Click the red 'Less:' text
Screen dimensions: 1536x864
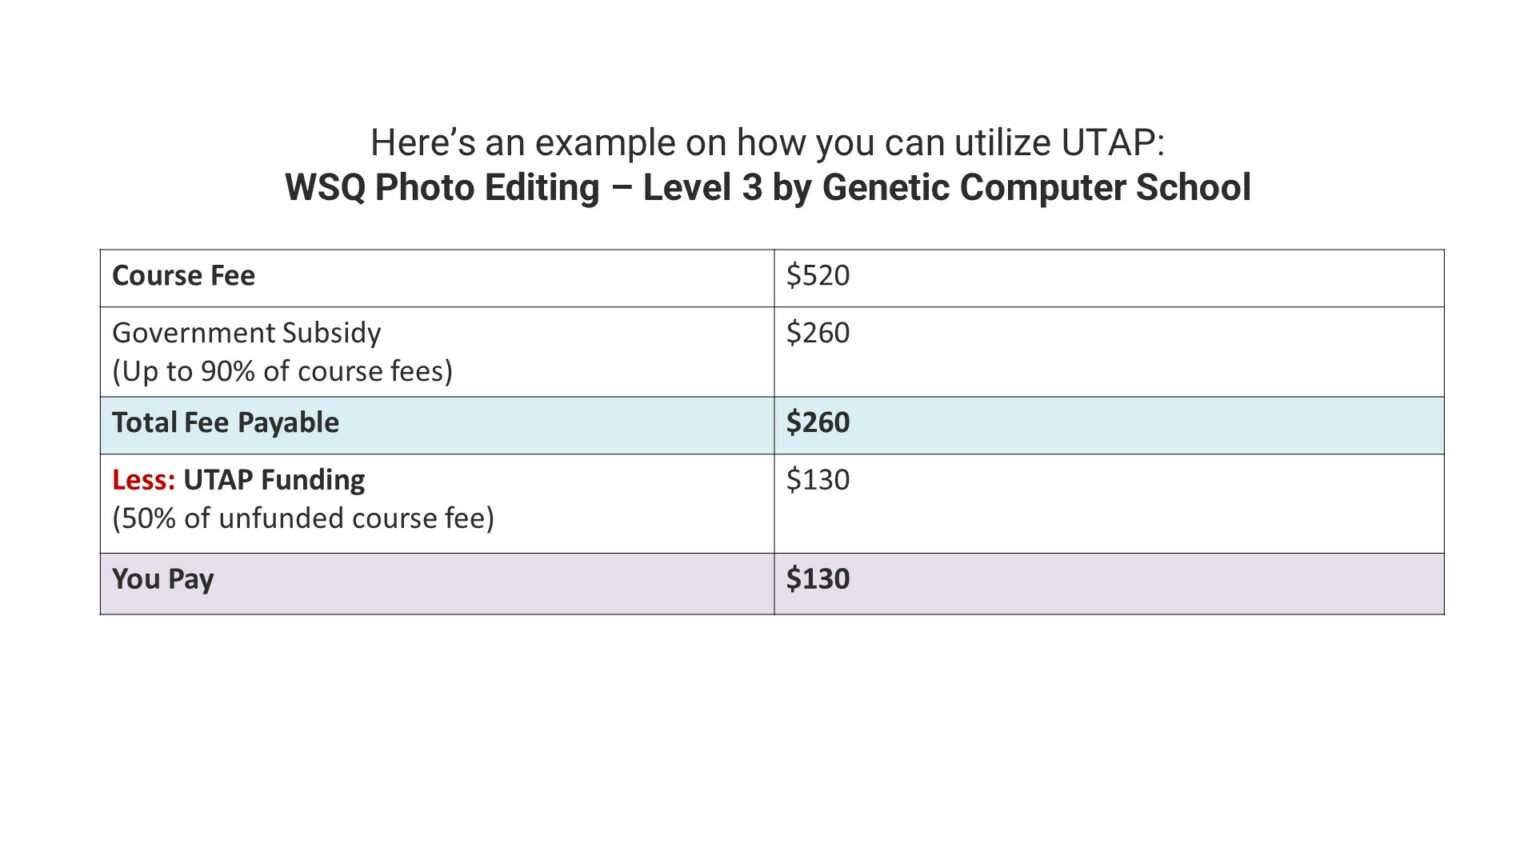(x=143, y=480)
